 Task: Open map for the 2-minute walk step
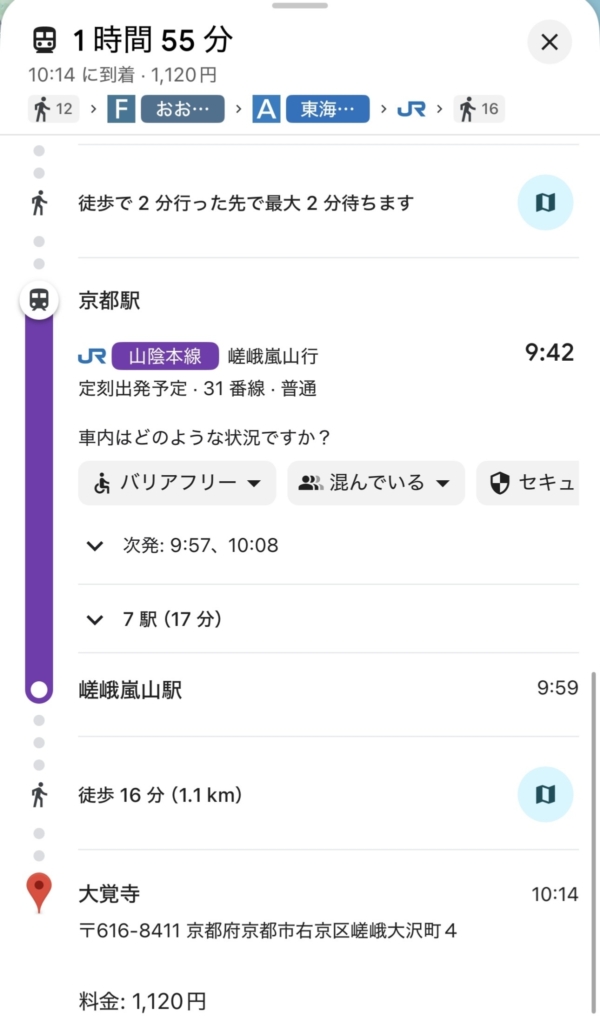pyautogui.click(x=544, y=203)
